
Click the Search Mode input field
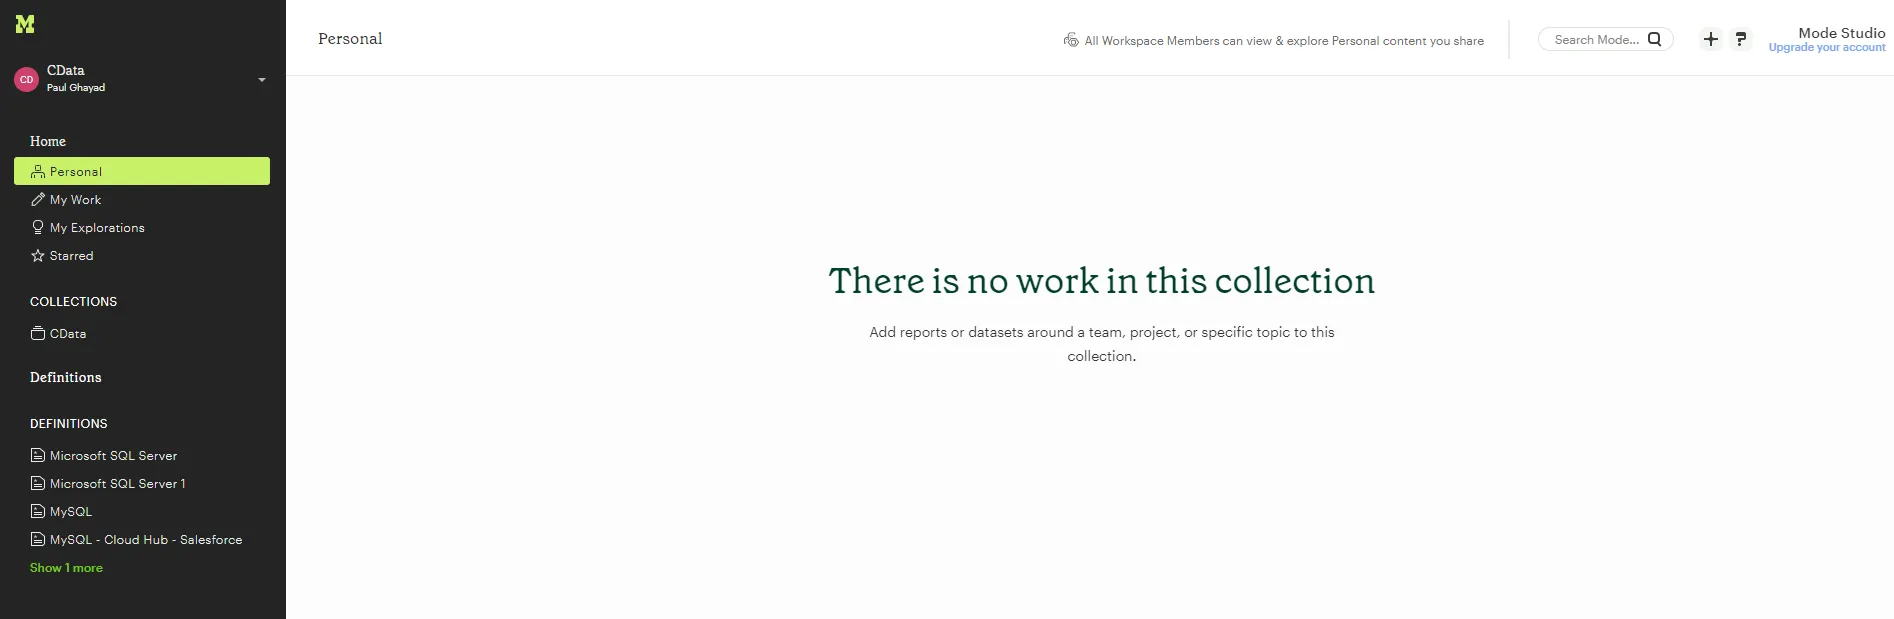point(1595,40)
